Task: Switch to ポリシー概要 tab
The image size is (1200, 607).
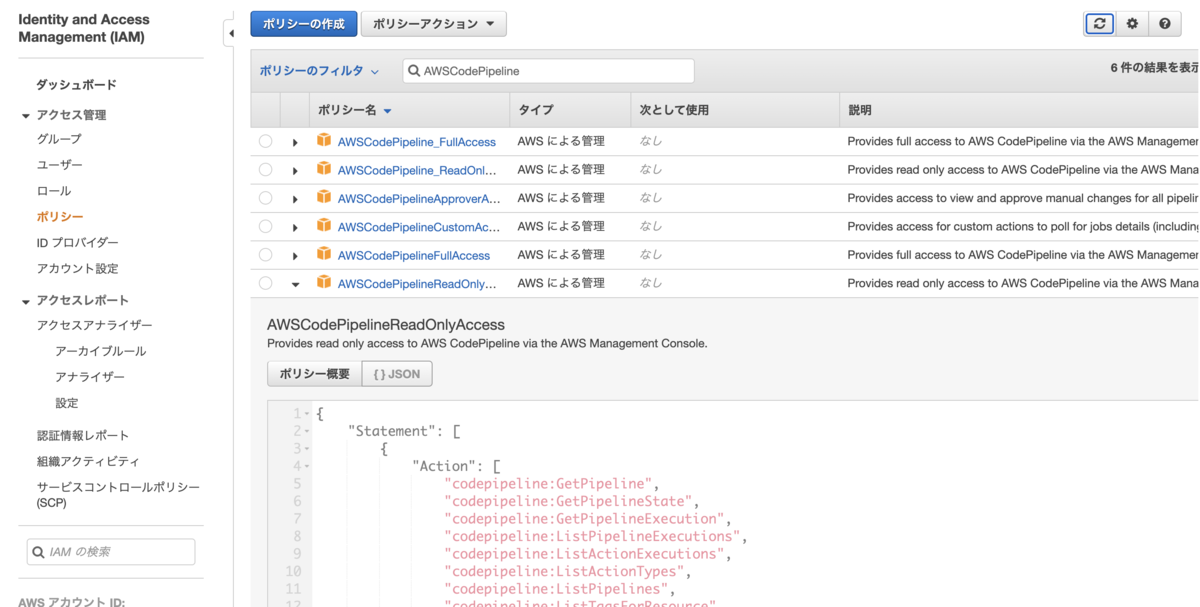Action: point(314,374)
